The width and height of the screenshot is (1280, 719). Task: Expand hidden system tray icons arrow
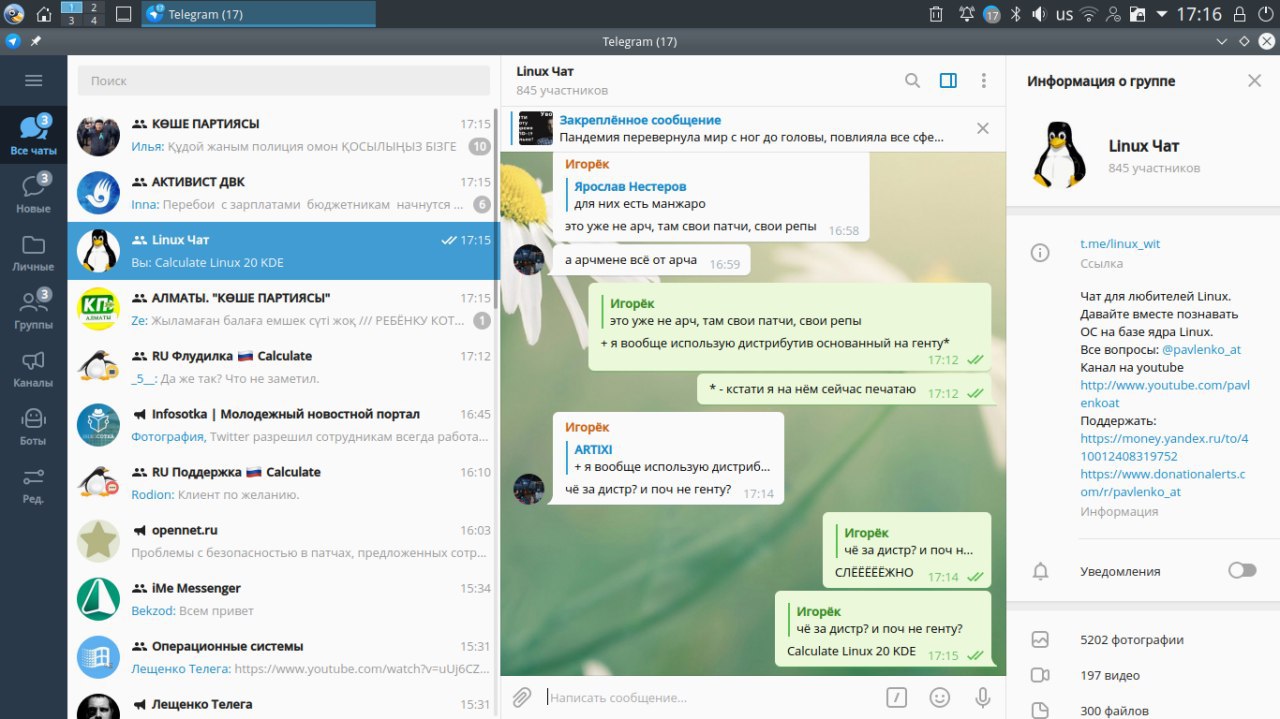1161,14
